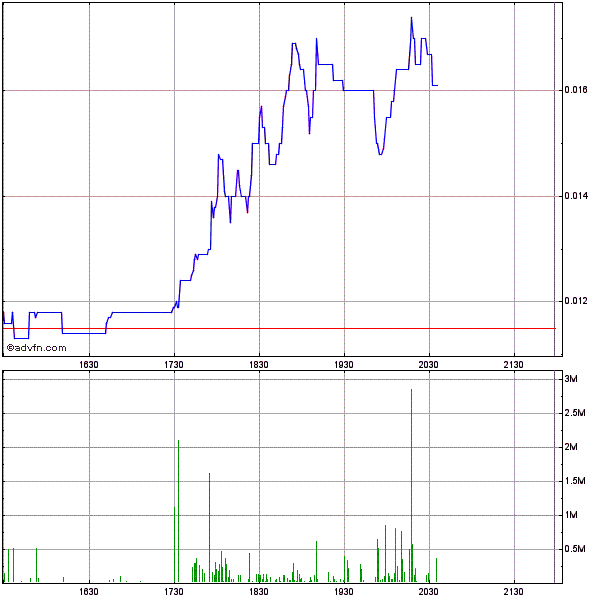600x600 pixels.
Task: Click the 2030 time label under price chart
Action: 429,365
